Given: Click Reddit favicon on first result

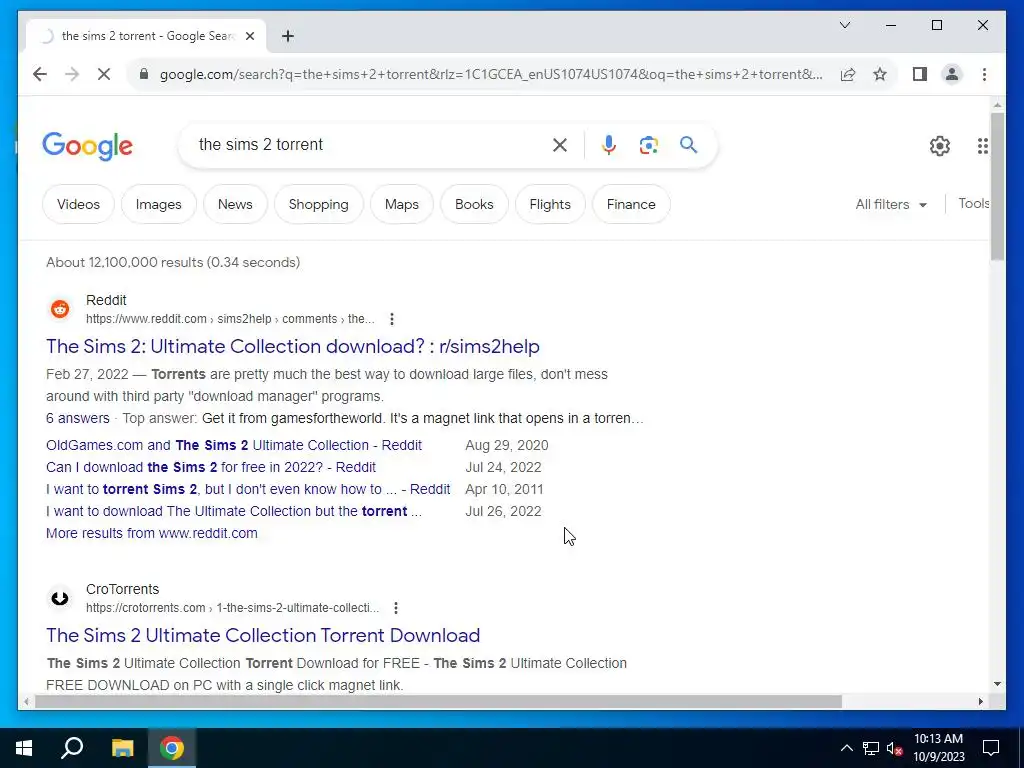Looking at the screenshot, I should pyautogui.click(x=60, y=309).
